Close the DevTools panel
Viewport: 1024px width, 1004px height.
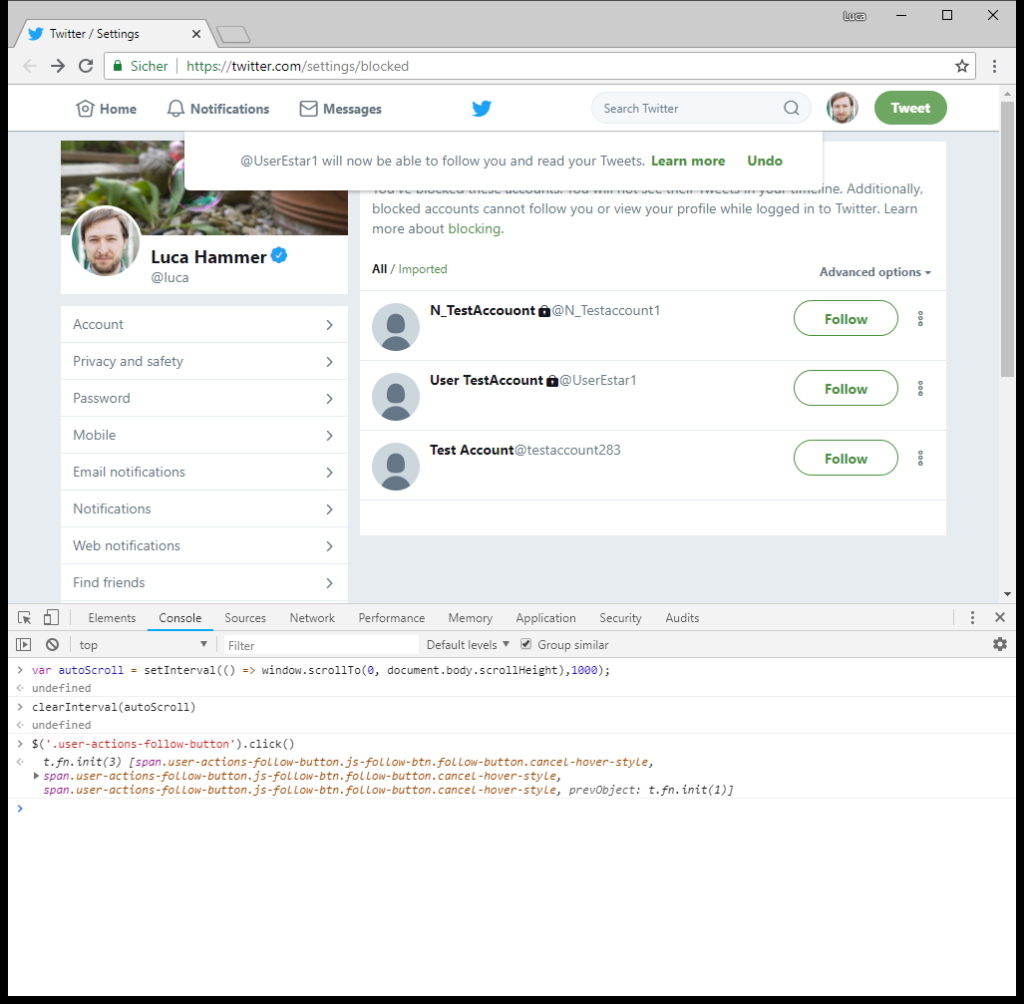pos(1000,617)
